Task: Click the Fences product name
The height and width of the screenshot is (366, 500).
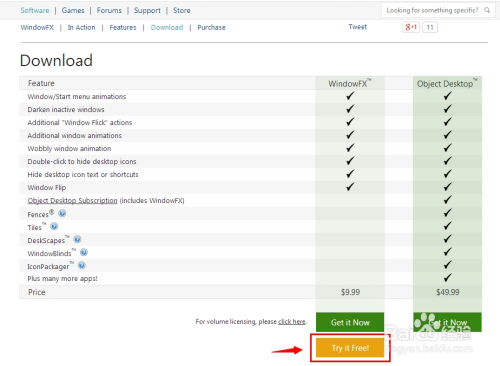Action: [38, 214]
